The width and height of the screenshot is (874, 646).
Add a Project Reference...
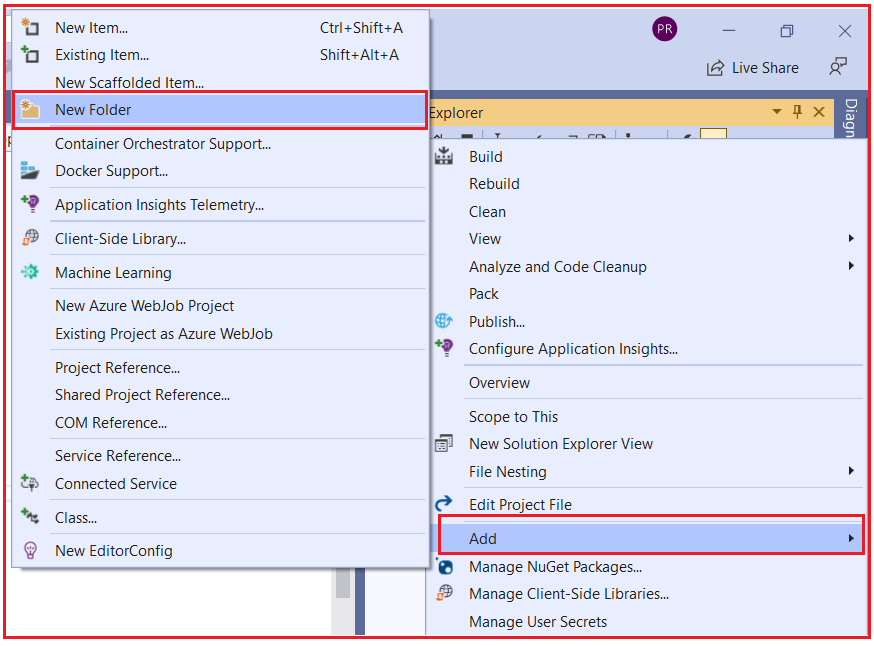(x=221, y=368)
